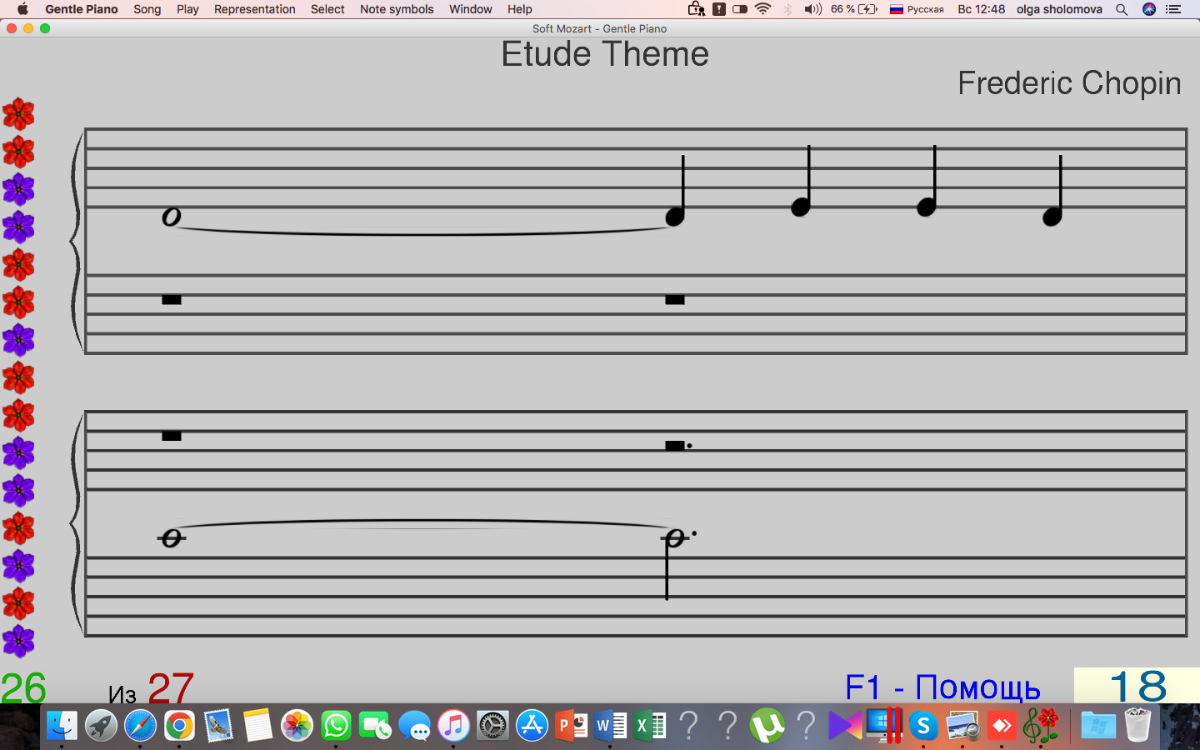
Task: Click the F1 - Помощь help label
Action: pyautogui.click(x=943, y=688)
